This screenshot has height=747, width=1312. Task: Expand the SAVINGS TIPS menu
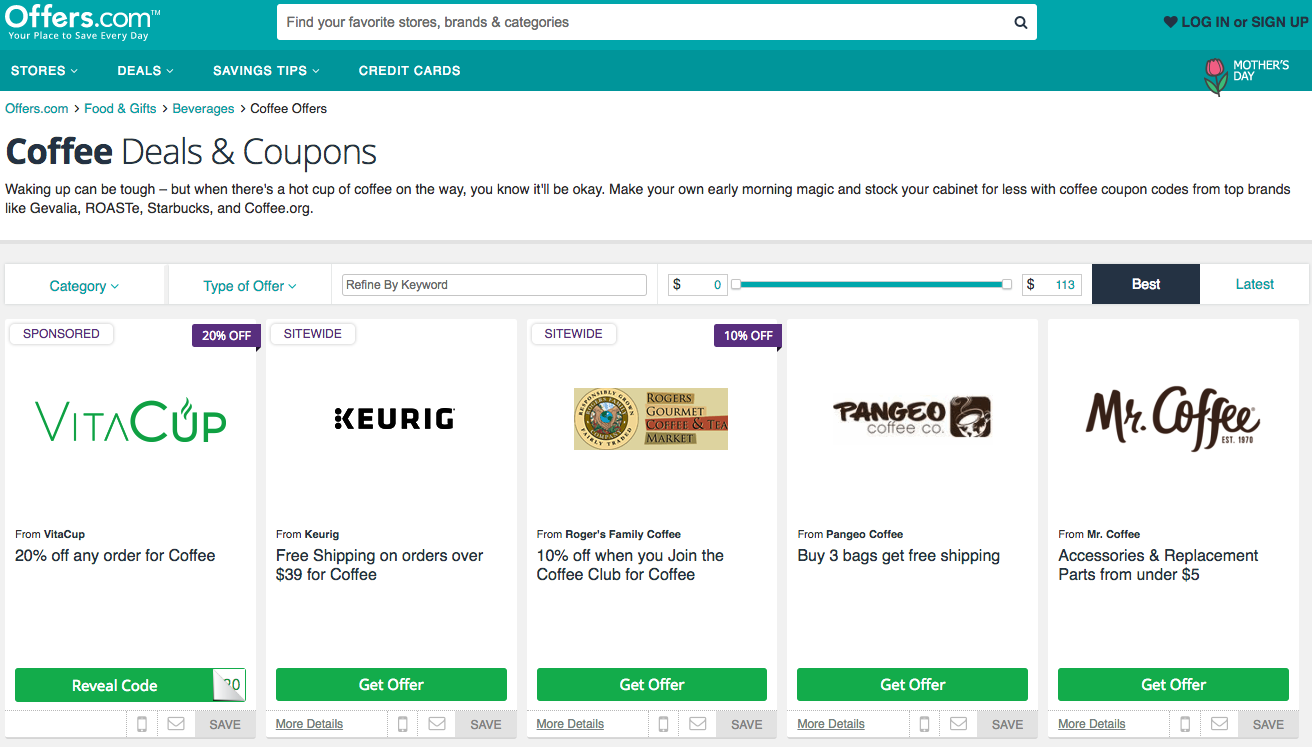(x=266, y=71)
